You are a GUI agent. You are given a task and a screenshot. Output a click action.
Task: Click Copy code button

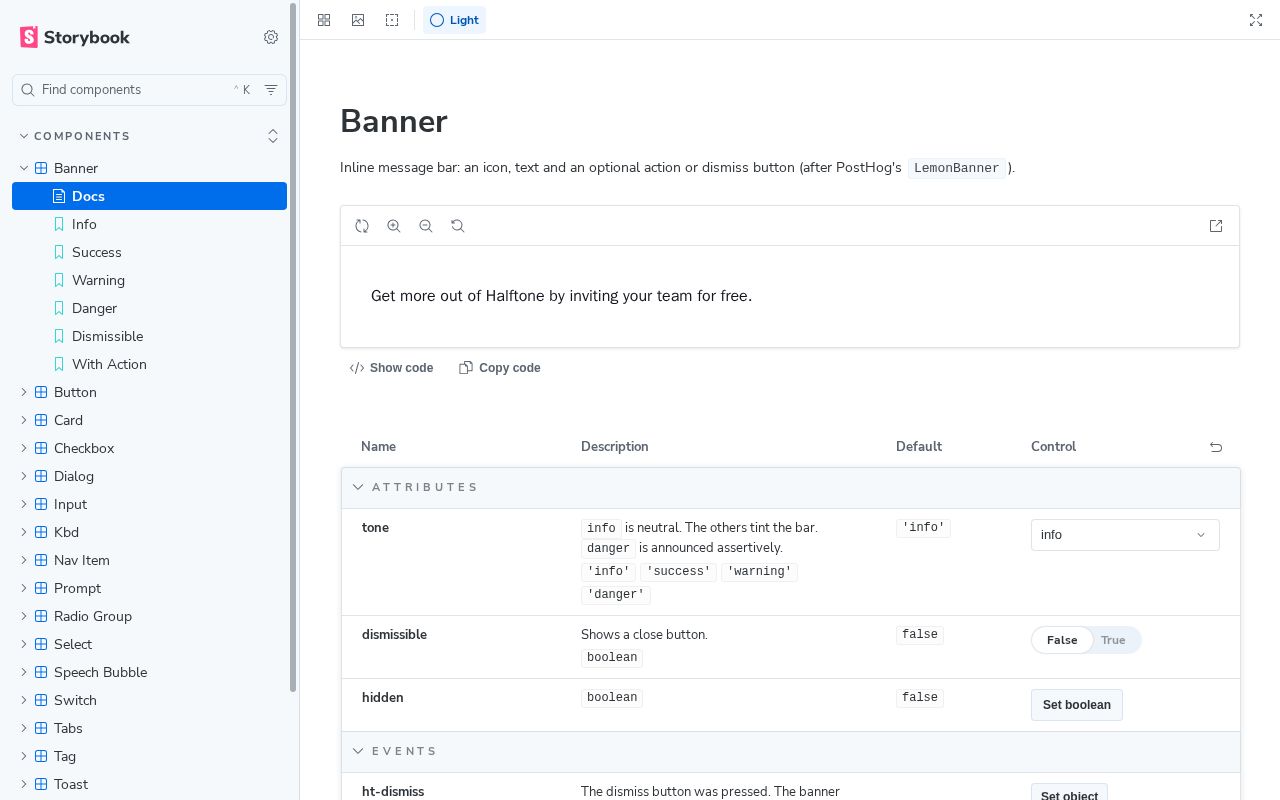500,368
